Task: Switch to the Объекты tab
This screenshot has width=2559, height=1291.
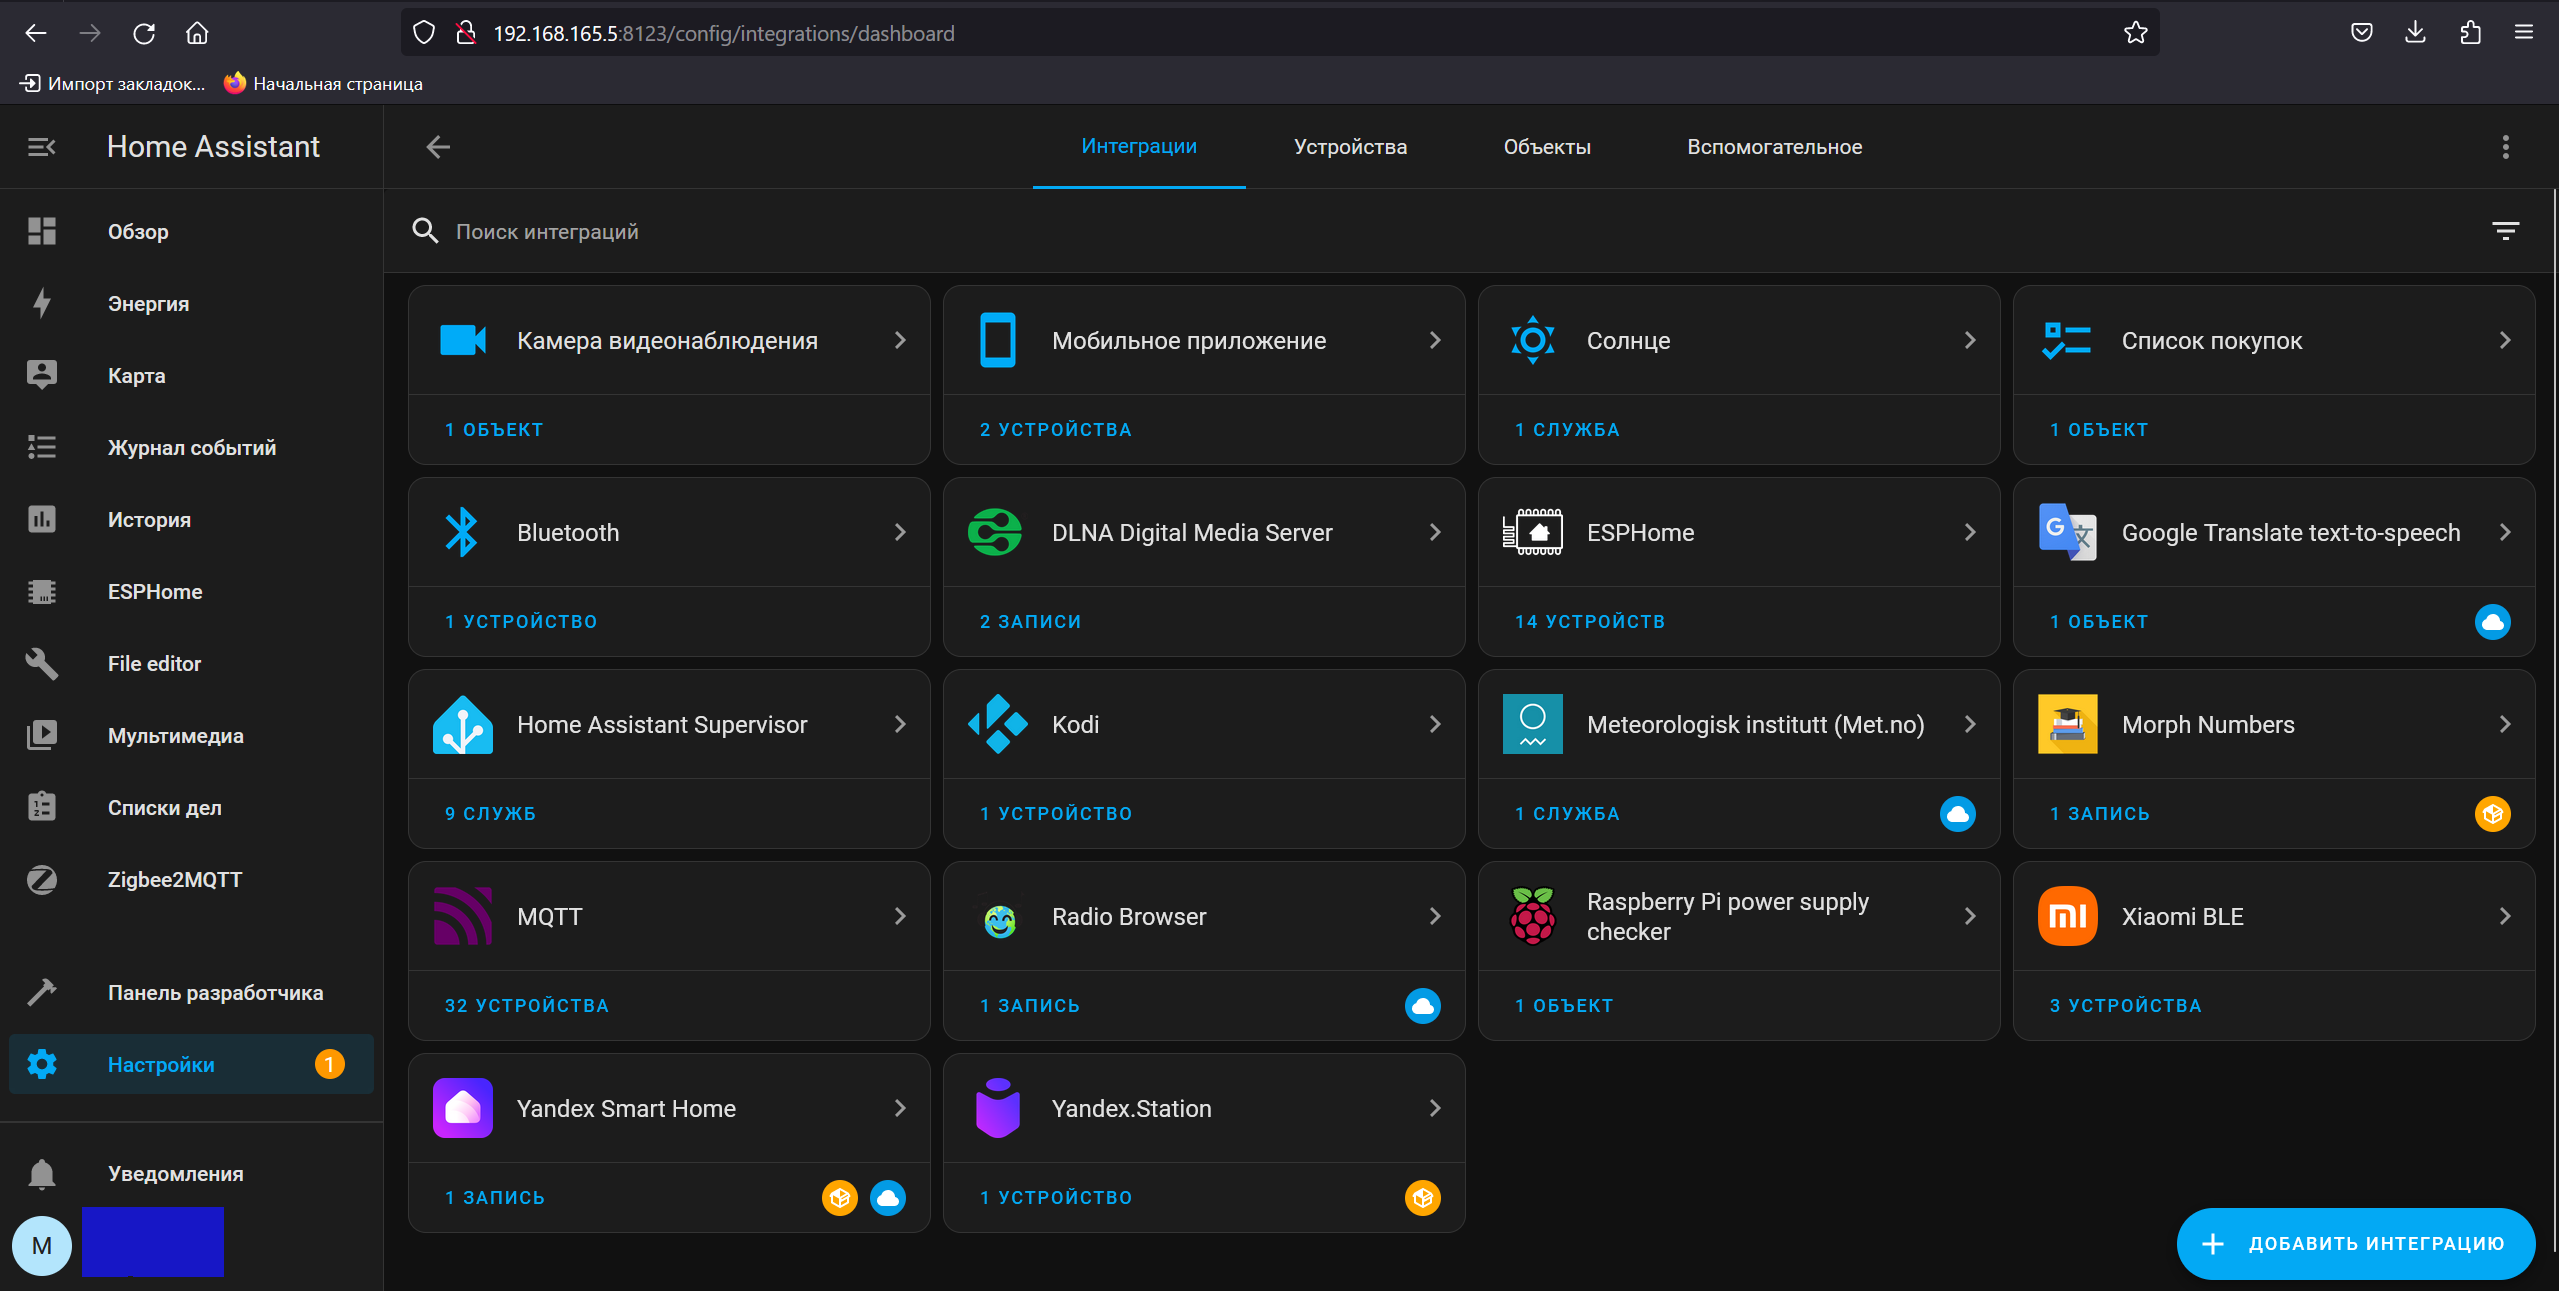Action: tap(1546, 147)
